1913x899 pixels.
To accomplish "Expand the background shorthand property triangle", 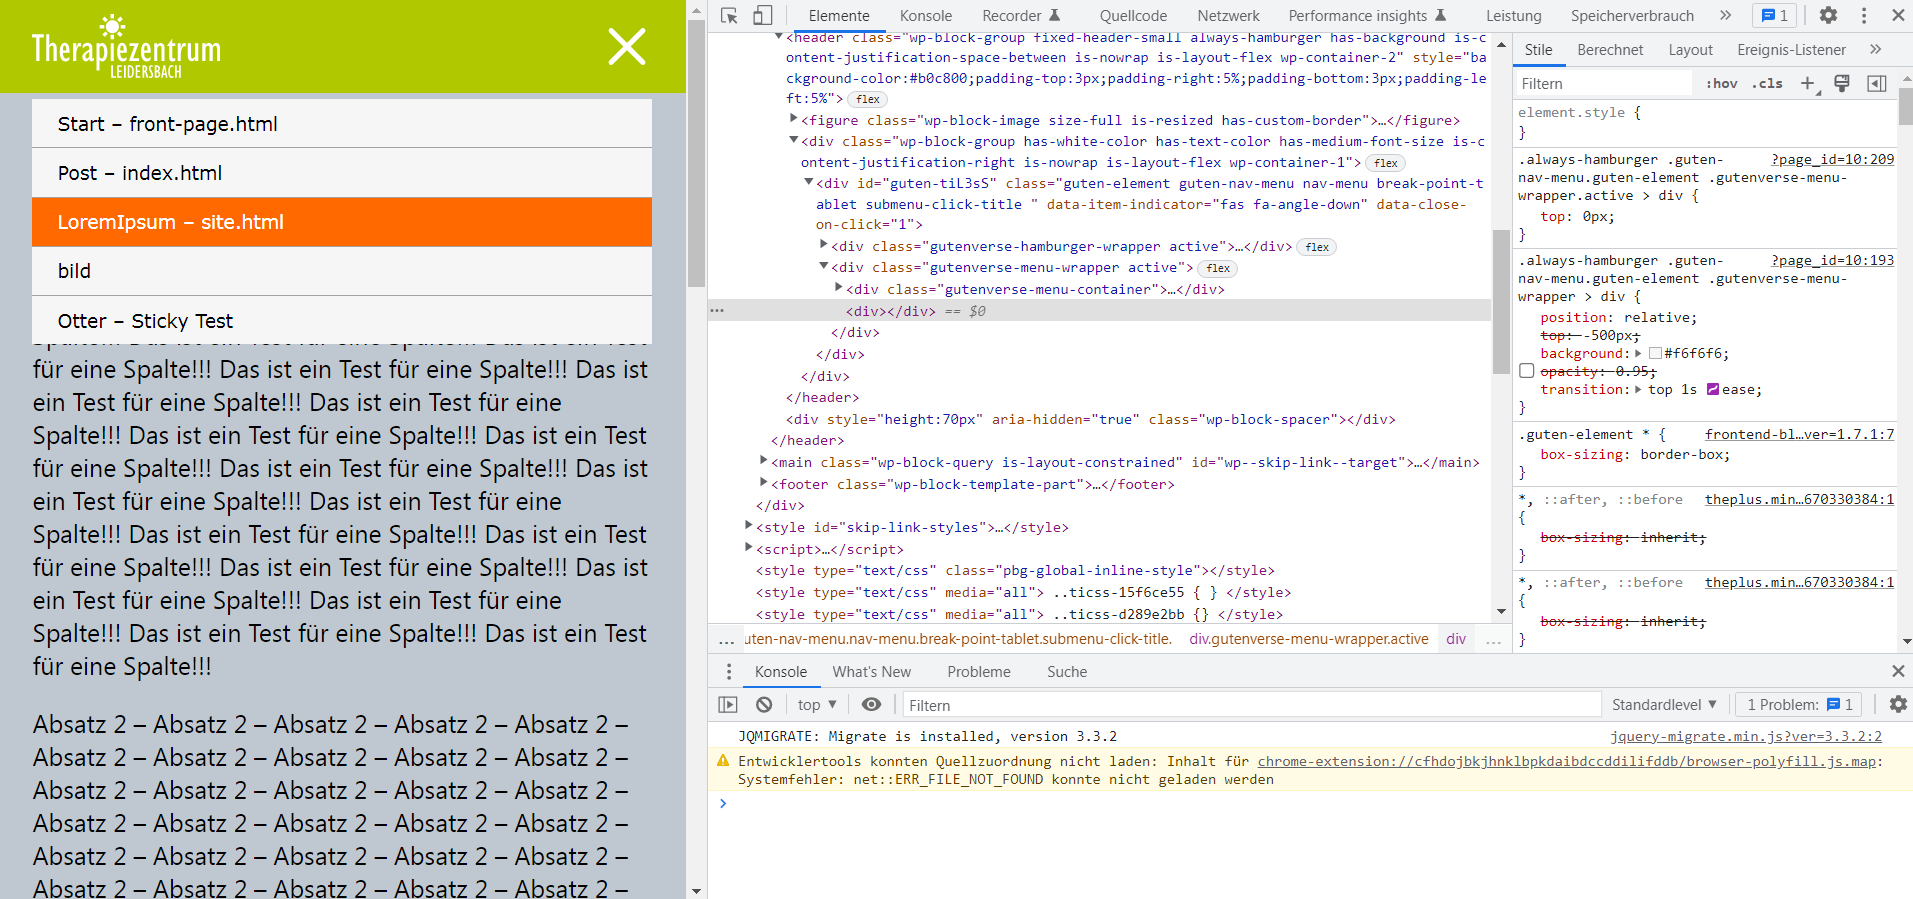I will point(1638,353).
